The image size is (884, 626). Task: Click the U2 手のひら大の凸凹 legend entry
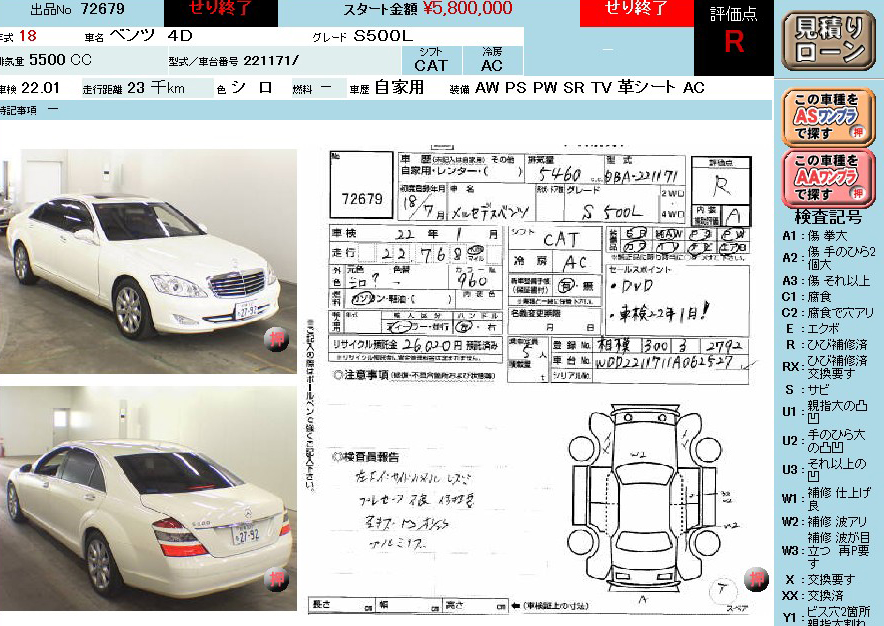click(824, 440)
